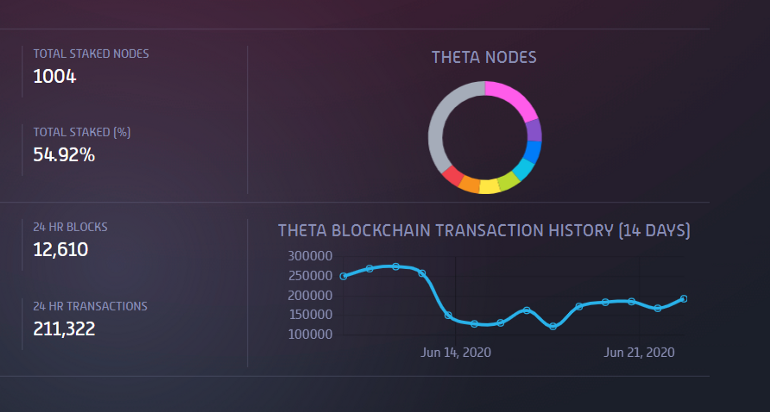Viewport: 770px width, 412px height.
Task: Click the yellow segment of Theta Nodes chart
Action: [489, 186]
